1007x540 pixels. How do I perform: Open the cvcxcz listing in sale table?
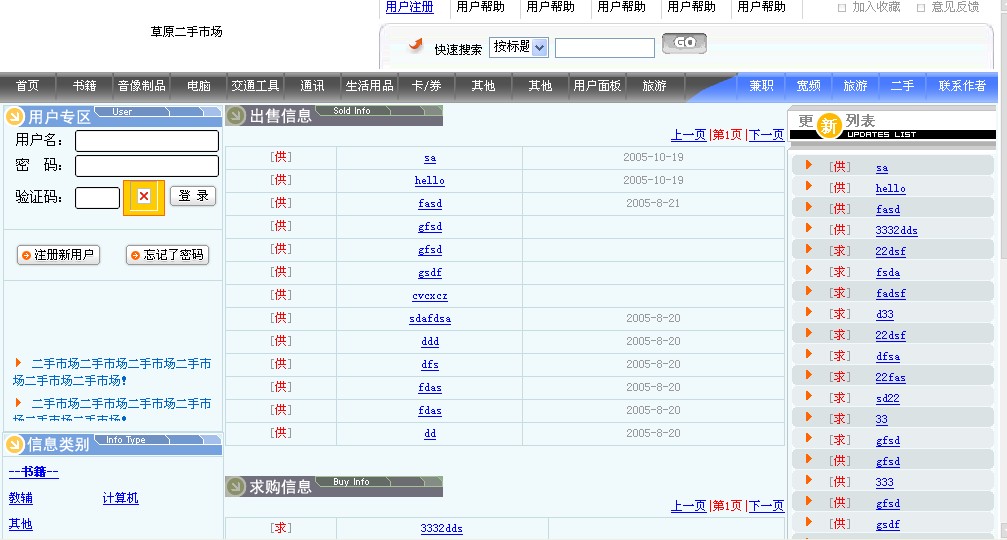pos(430,296)
